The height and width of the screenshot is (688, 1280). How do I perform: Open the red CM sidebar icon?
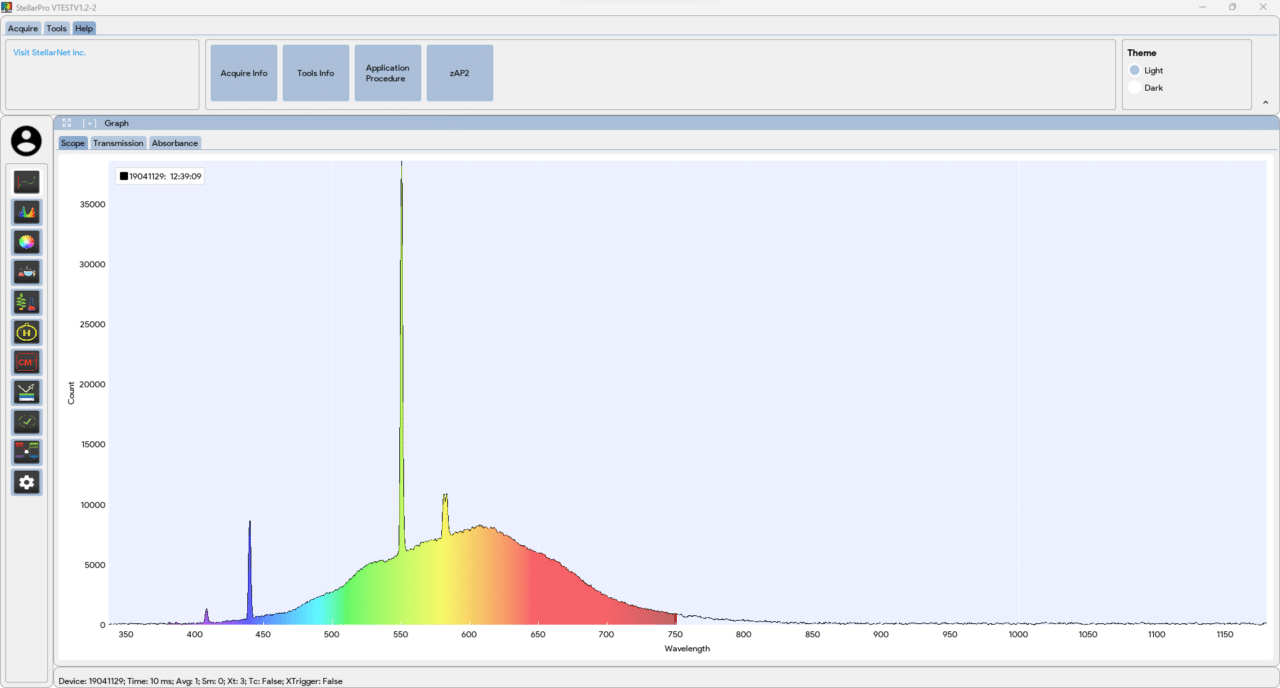pyautogui.click(x=27, y=362)
